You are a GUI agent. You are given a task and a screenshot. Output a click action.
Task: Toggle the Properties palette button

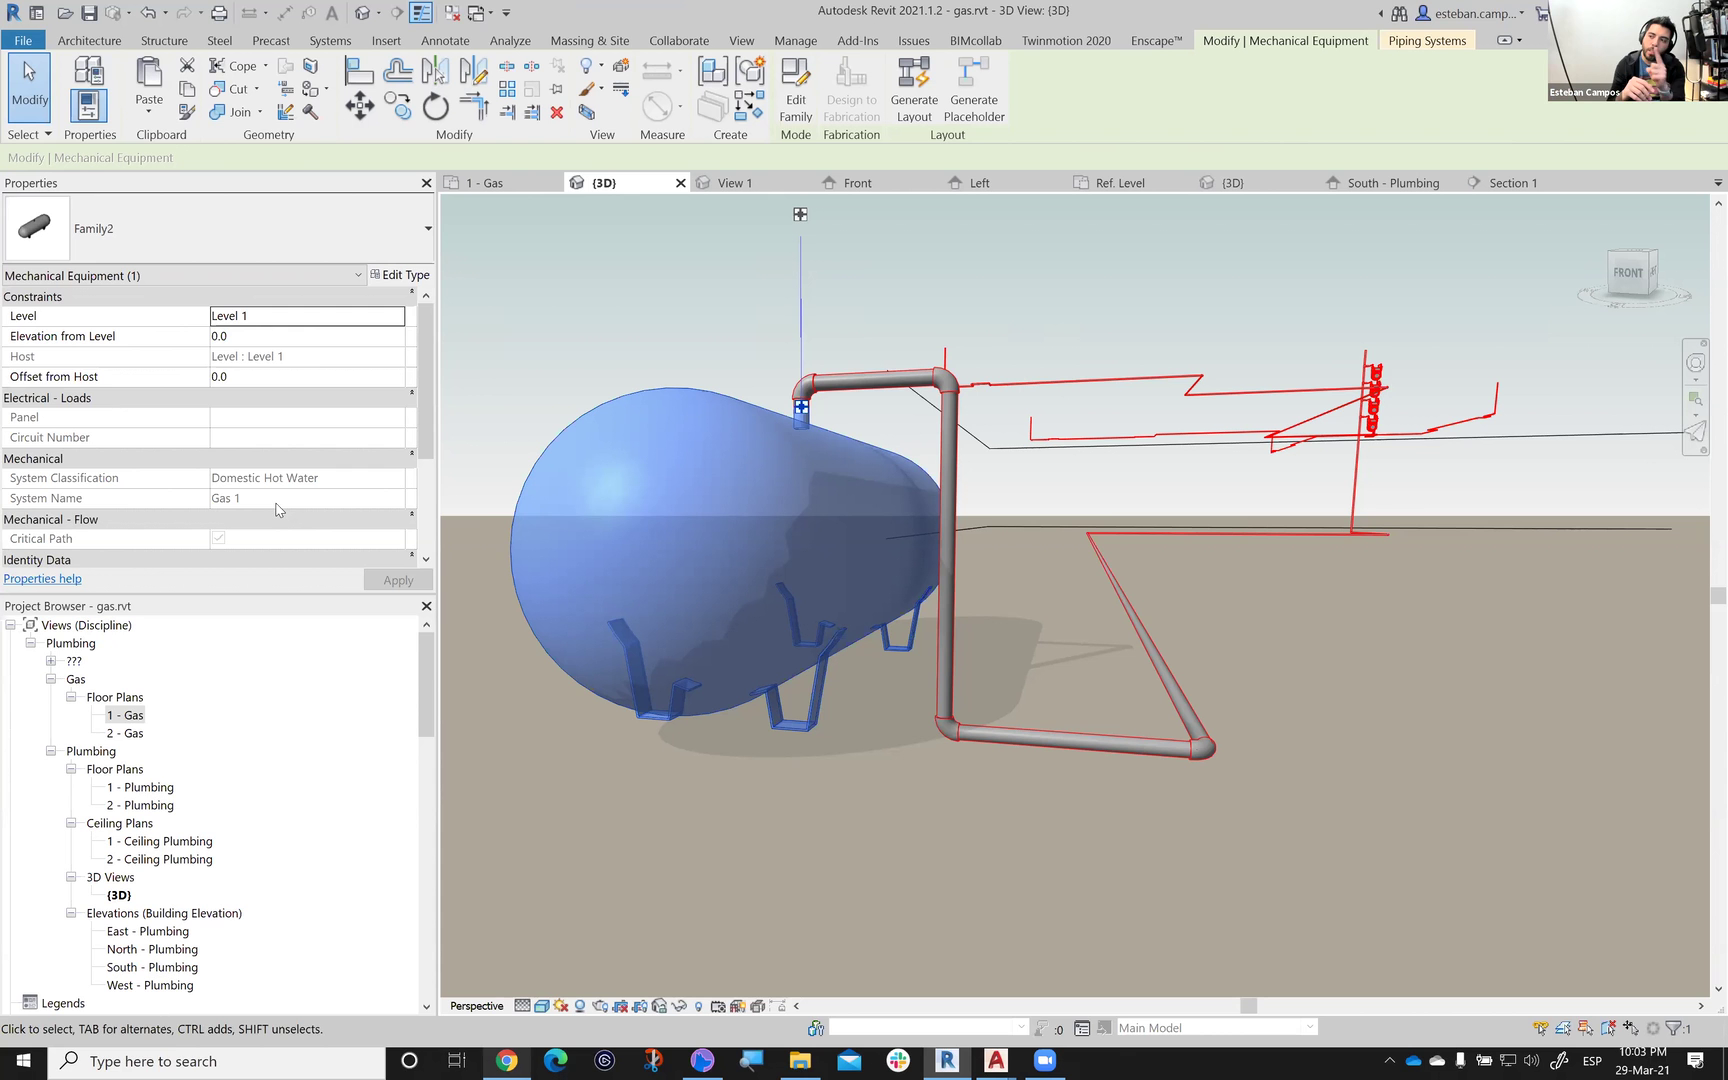click(88, 106)
